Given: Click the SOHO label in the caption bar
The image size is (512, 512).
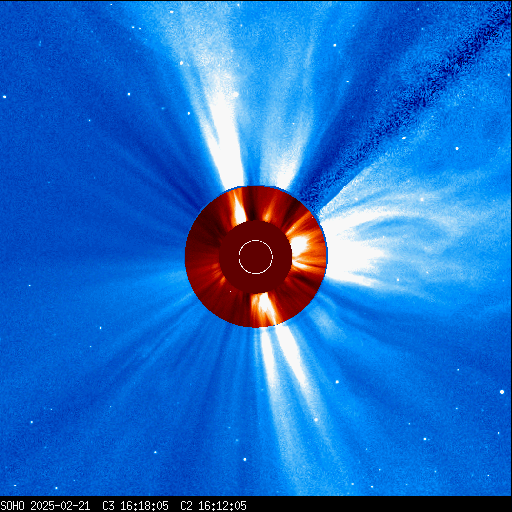Looking at the screenshot, I should tap(13, 506).
